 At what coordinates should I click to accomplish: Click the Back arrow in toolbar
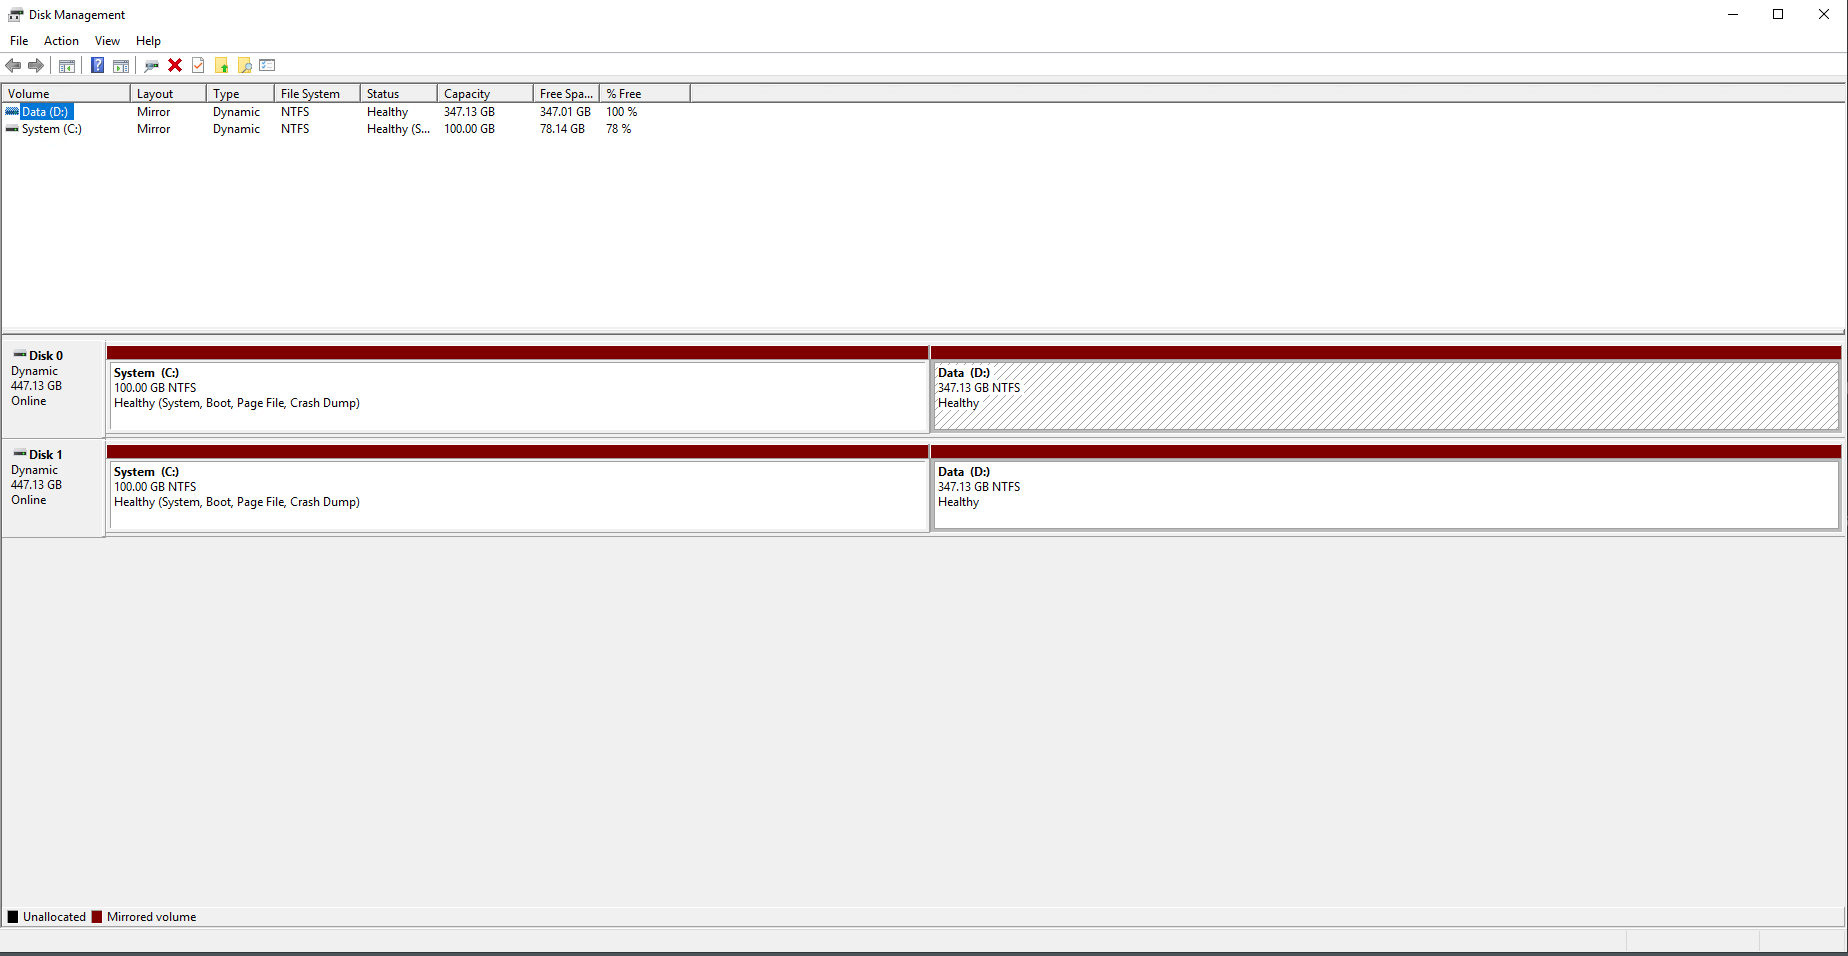coord(13,66)
